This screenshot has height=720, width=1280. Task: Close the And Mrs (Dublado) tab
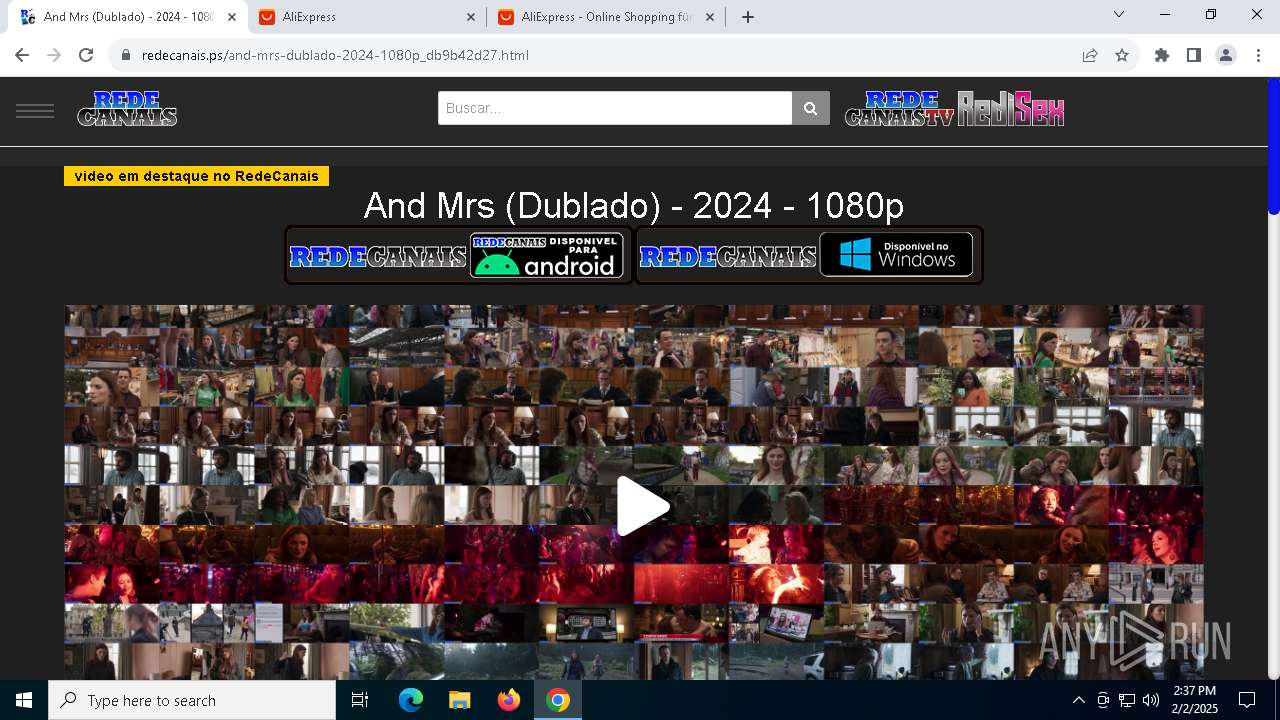tap(232, 17)
